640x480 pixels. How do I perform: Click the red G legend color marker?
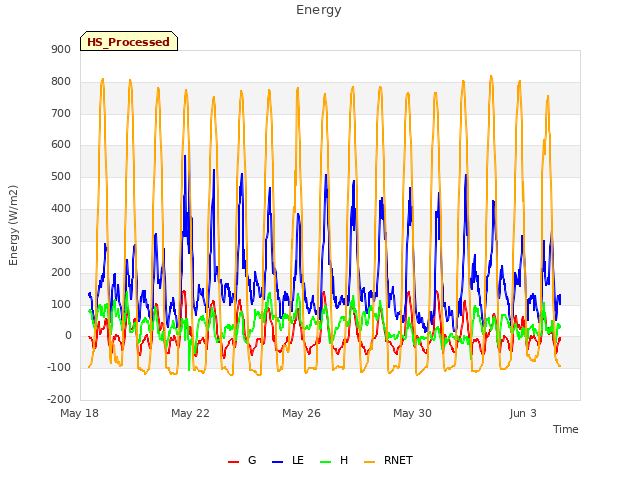[x=233, y=462]
